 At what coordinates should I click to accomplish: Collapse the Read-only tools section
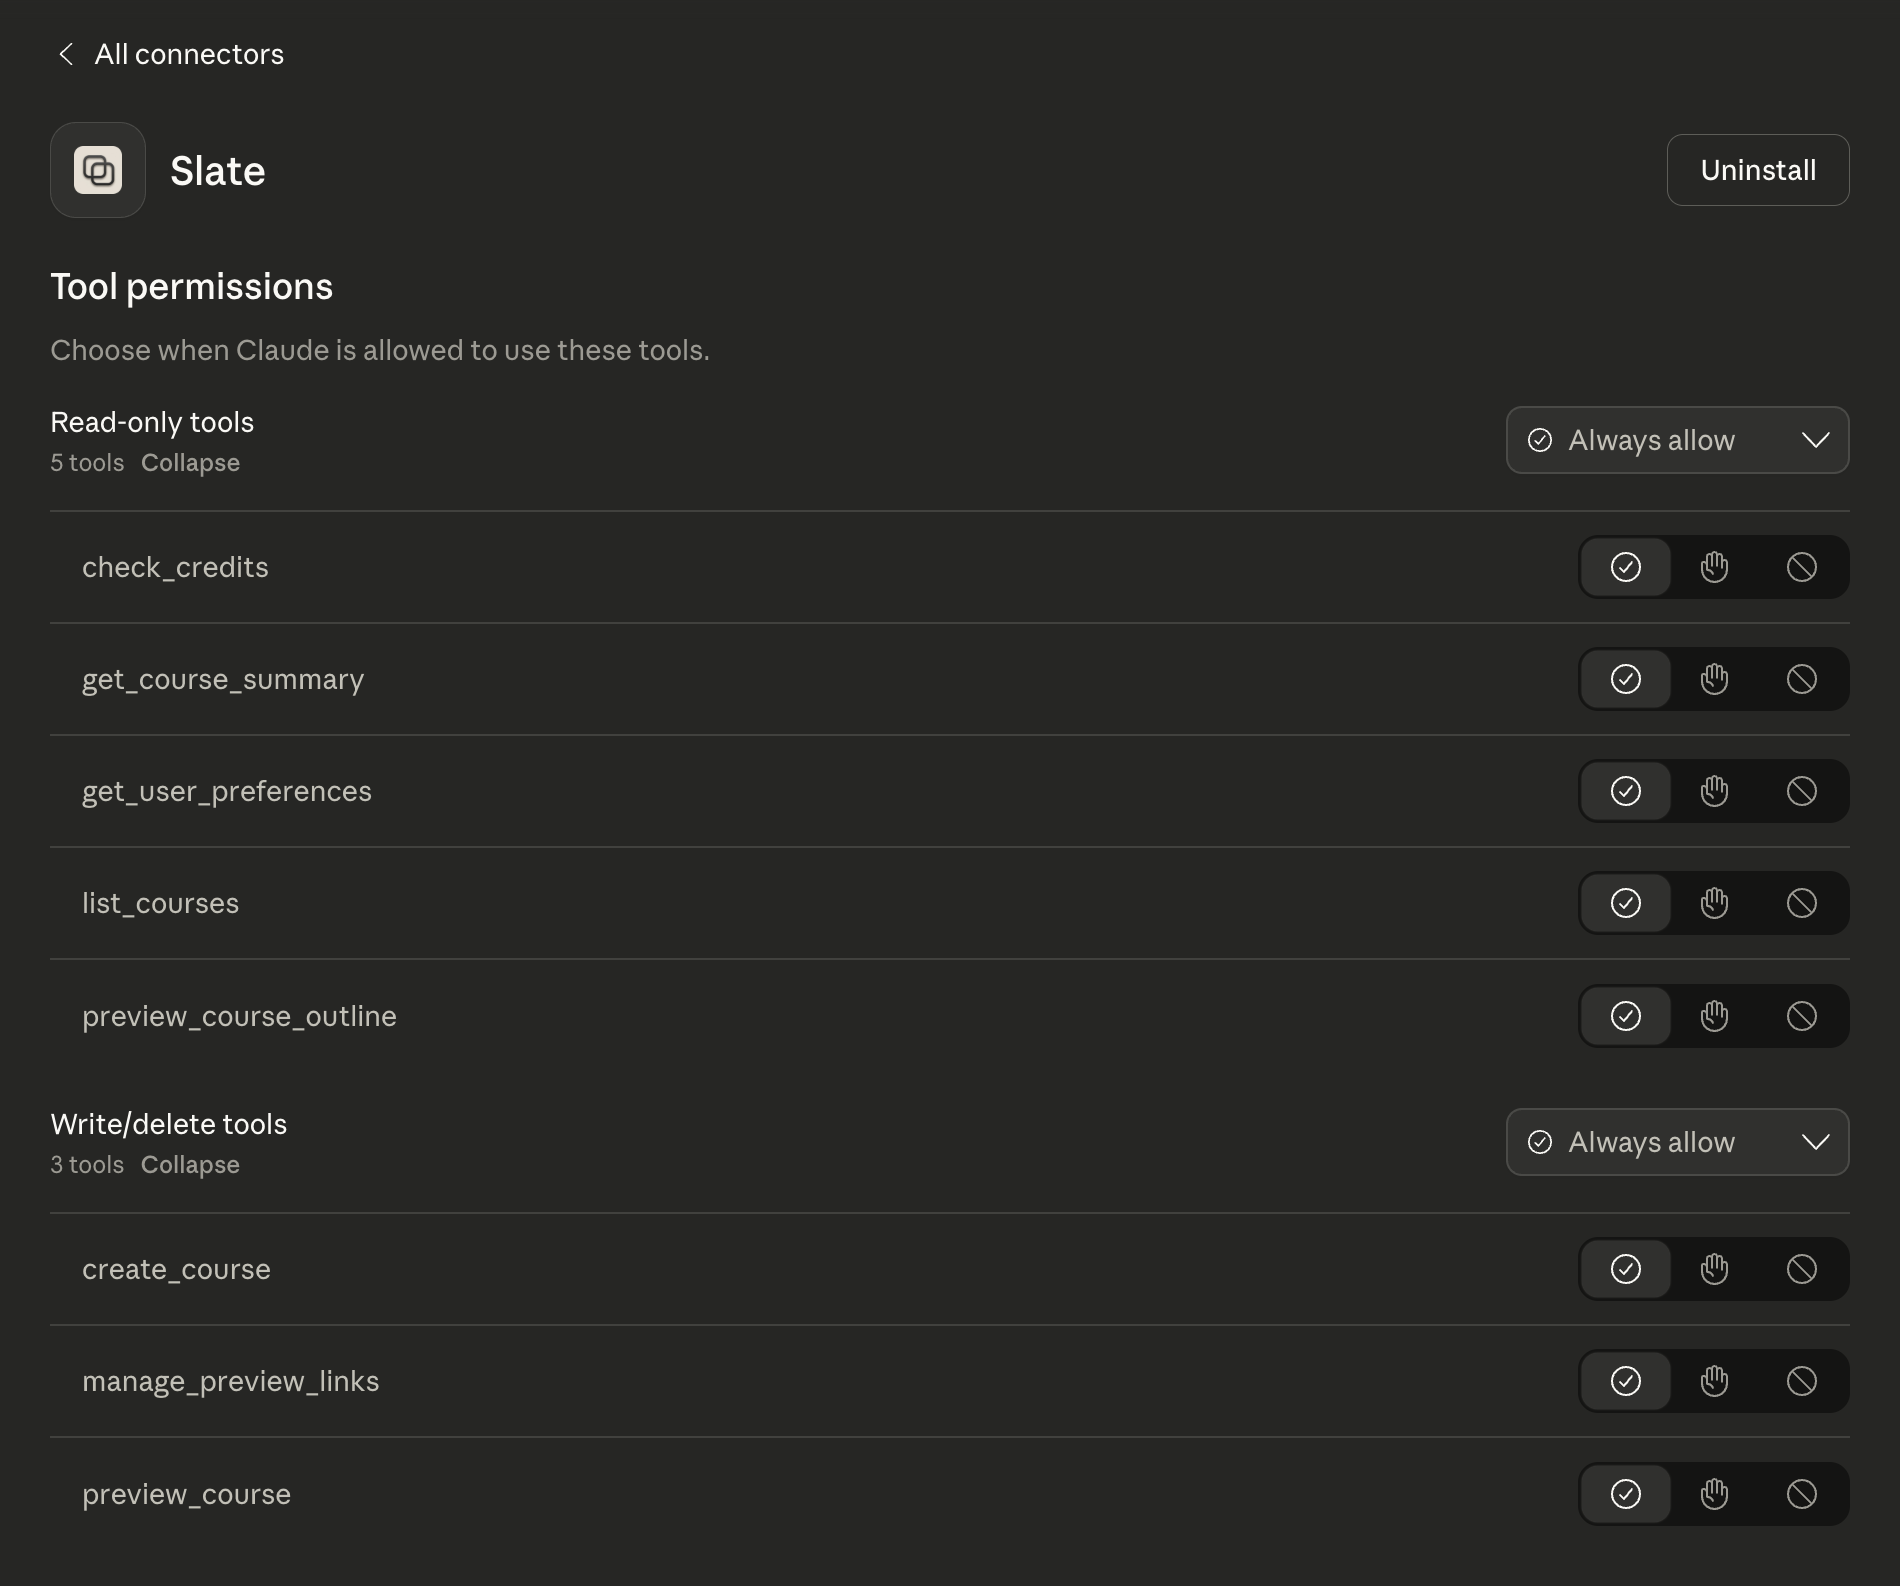[x=190, y=463]
